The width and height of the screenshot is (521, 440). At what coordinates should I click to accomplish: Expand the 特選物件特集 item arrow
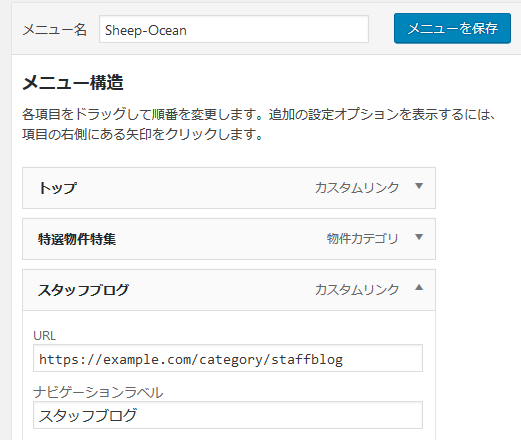(x=419, y=237)
